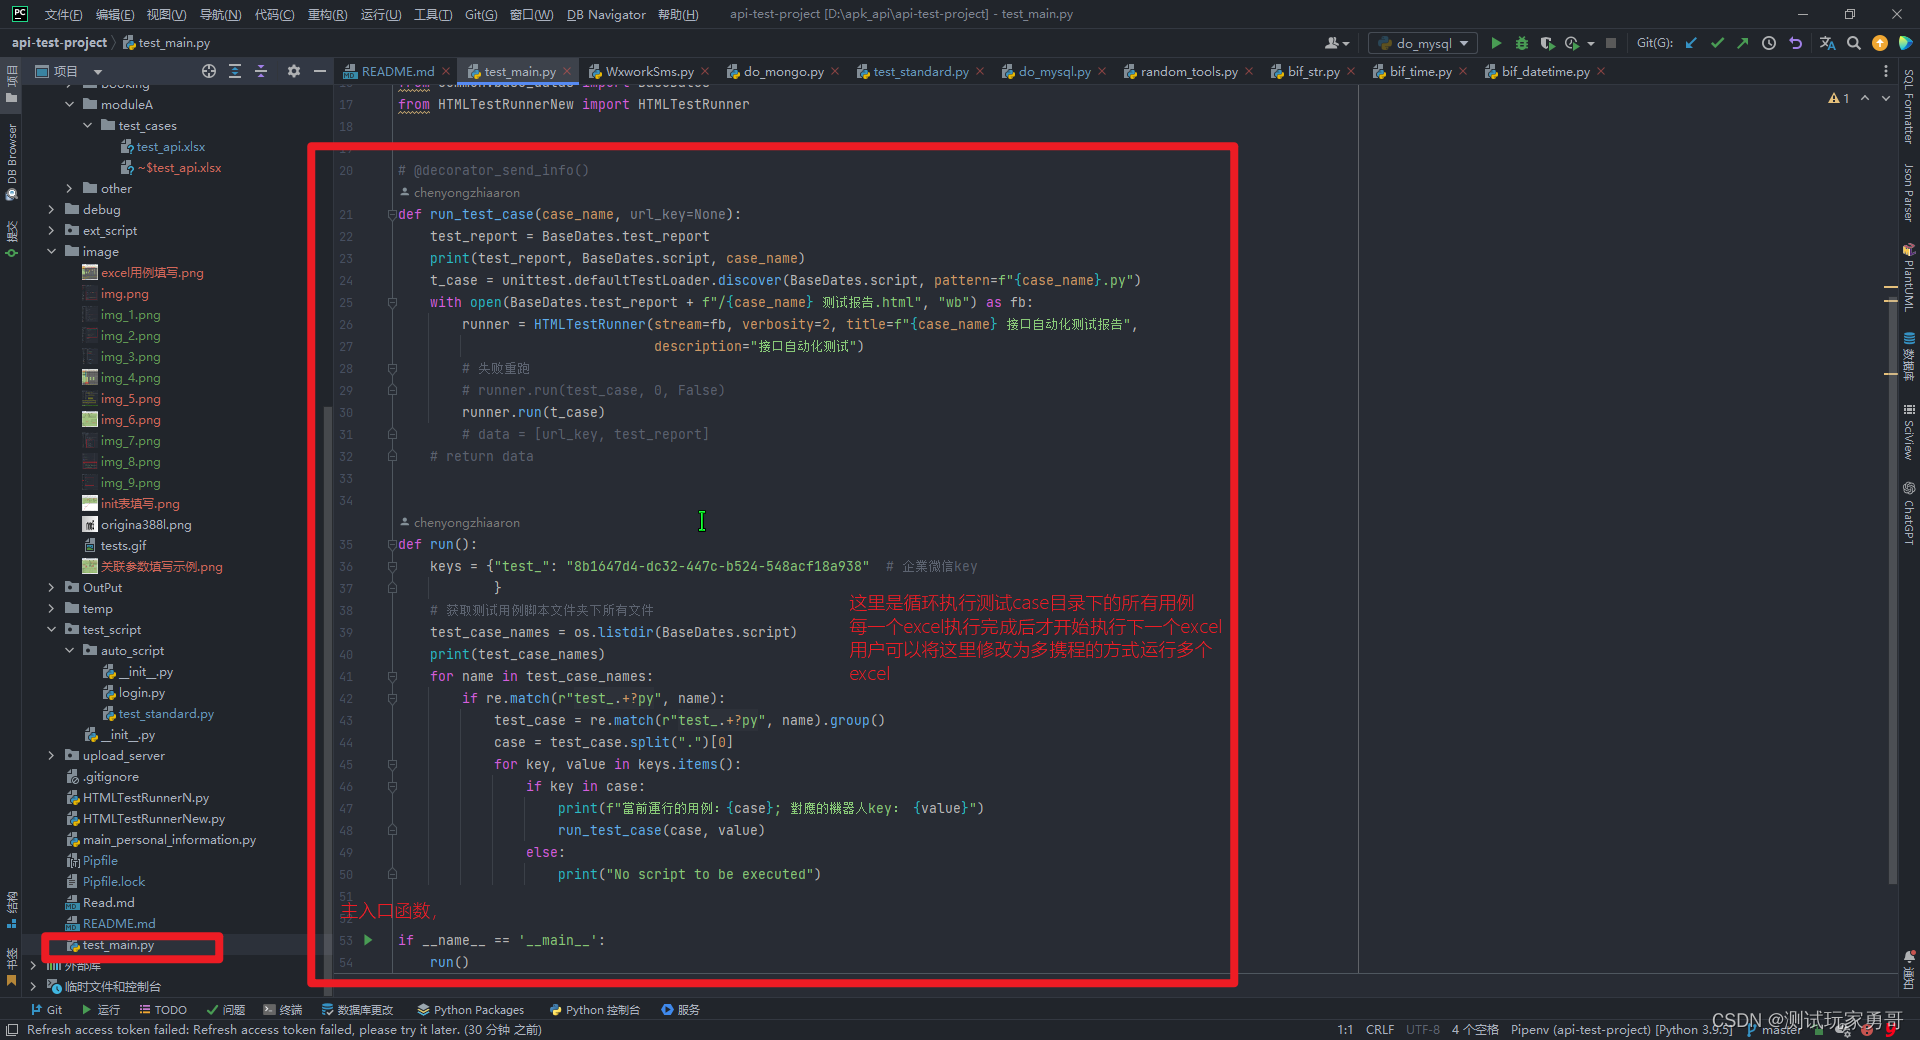Open the user account icon dropdown
This screenshot has height=1040, width=1920.
point(1337,43)
